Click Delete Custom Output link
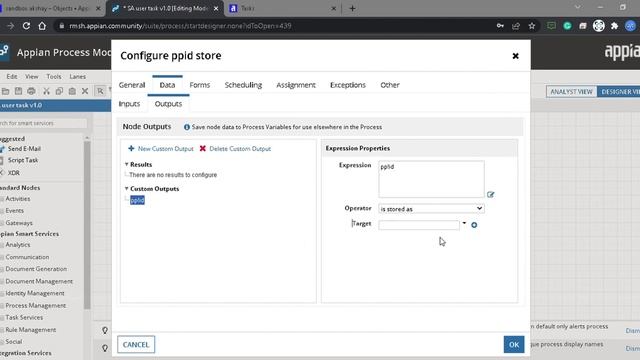Image resolution: width=640 pixels, height=360 pixels. coord(240,149)
